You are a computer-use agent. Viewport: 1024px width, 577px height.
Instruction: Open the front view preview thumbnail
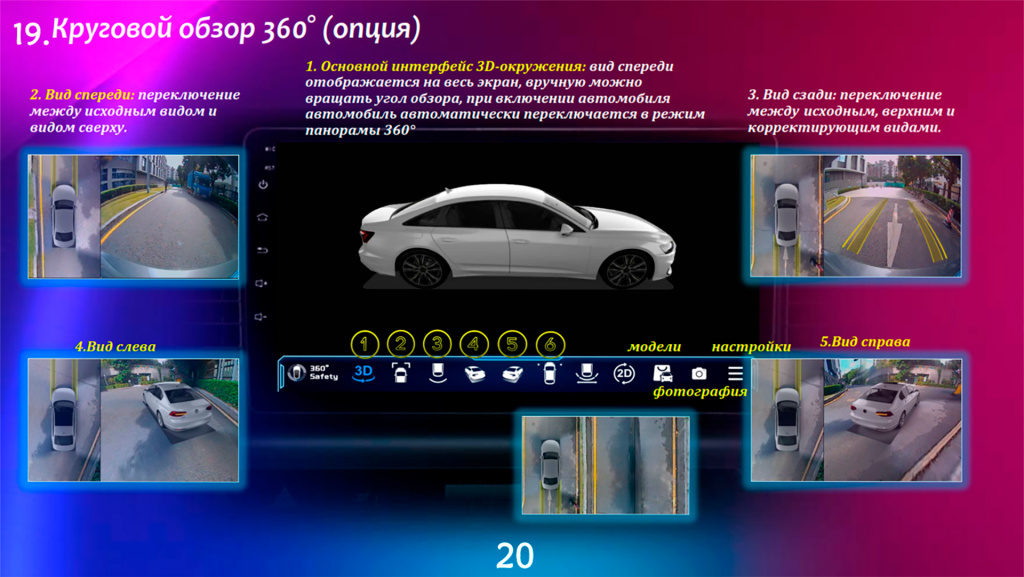(x=133, y=216)
